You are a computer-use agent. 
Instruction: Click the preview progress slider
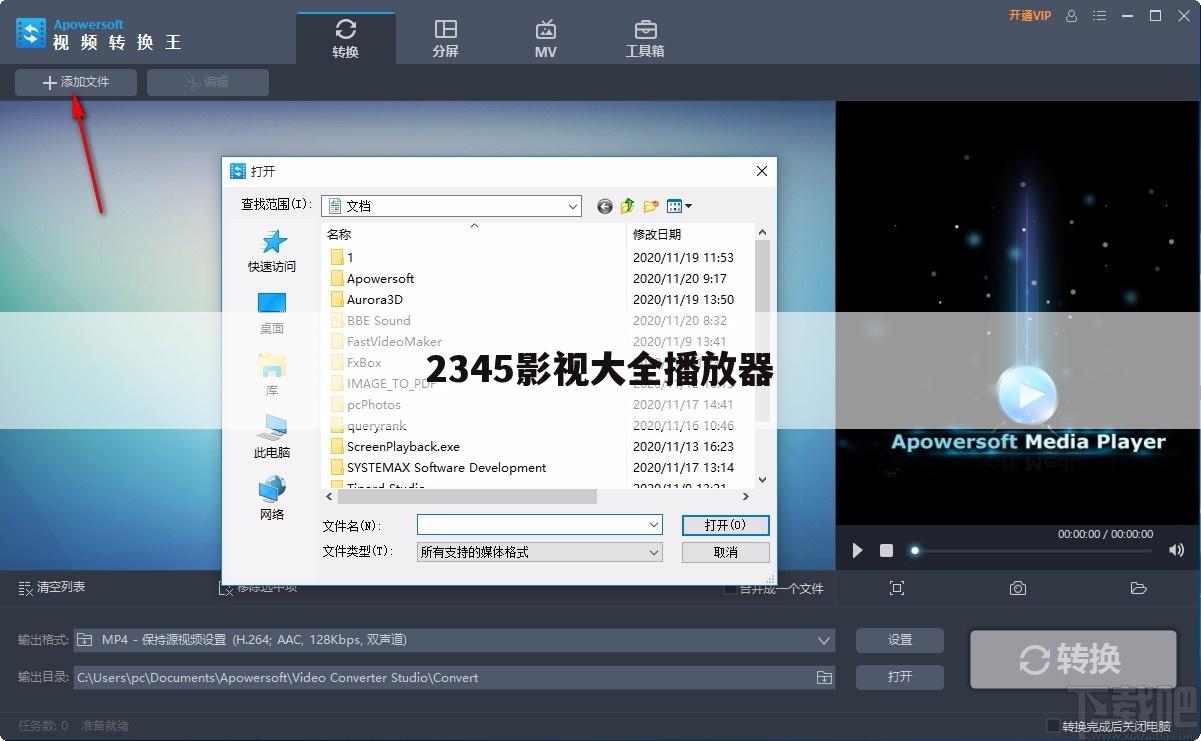pyautogui.click(x=1032, y=550)
